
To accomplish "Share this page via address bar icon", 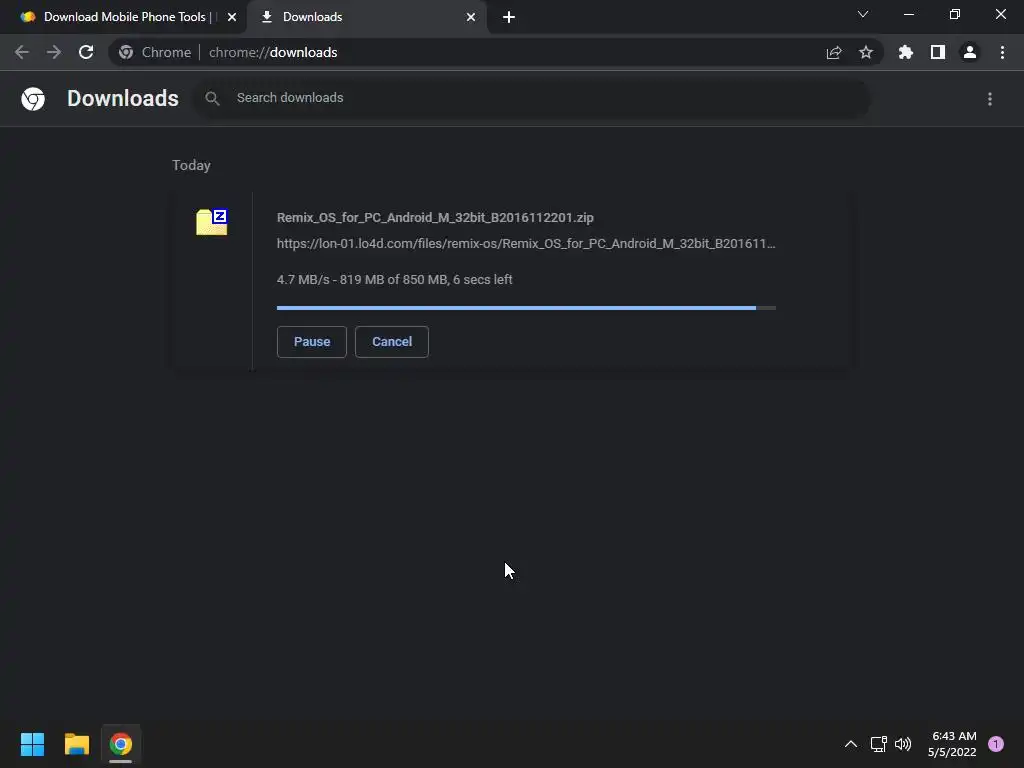I will (x=834, y=52).
